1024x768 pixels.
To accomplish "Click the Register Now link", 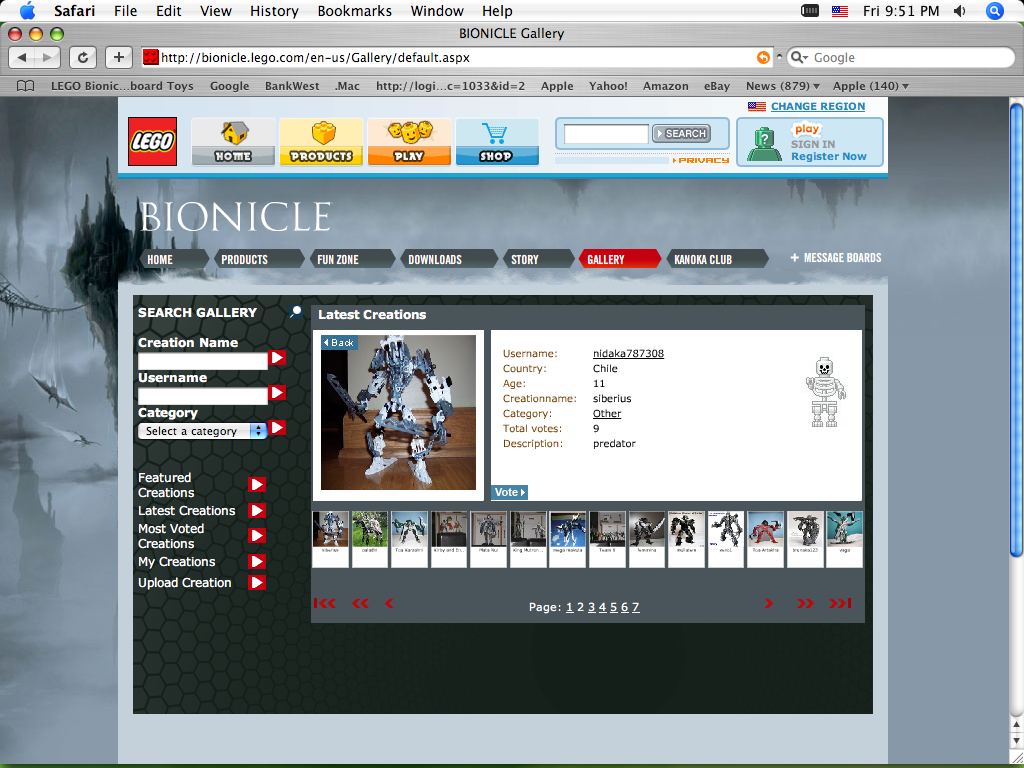I will coord(829,157).
